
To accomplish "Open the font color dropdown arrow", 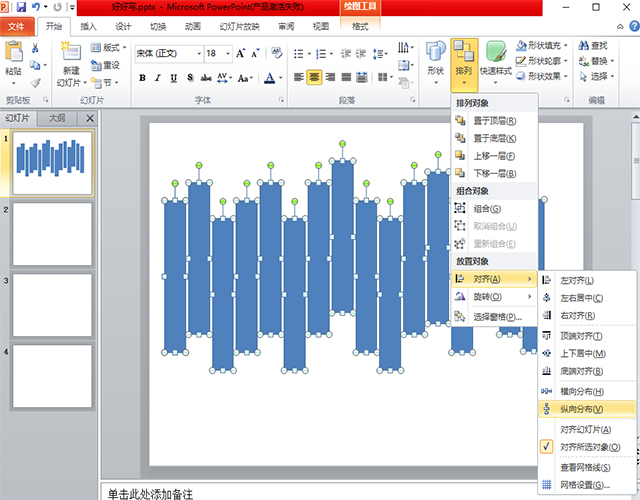I will (280, 78).
